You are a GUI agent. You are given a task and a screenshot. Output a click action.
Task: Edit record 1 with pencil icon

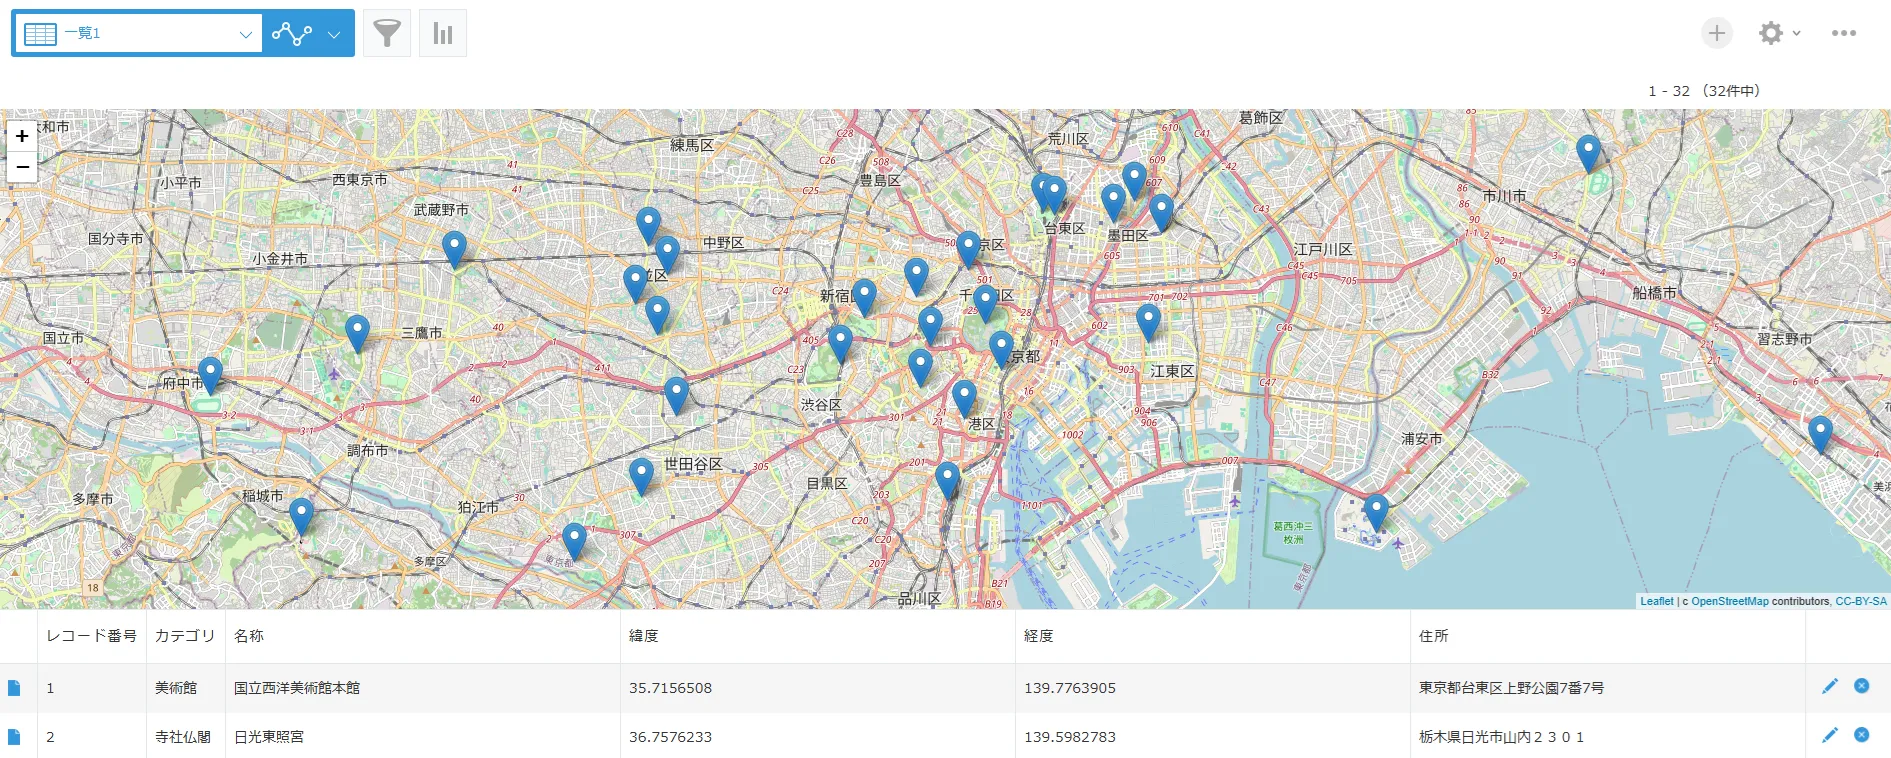pyautogui.click(x=1829, y=686)
